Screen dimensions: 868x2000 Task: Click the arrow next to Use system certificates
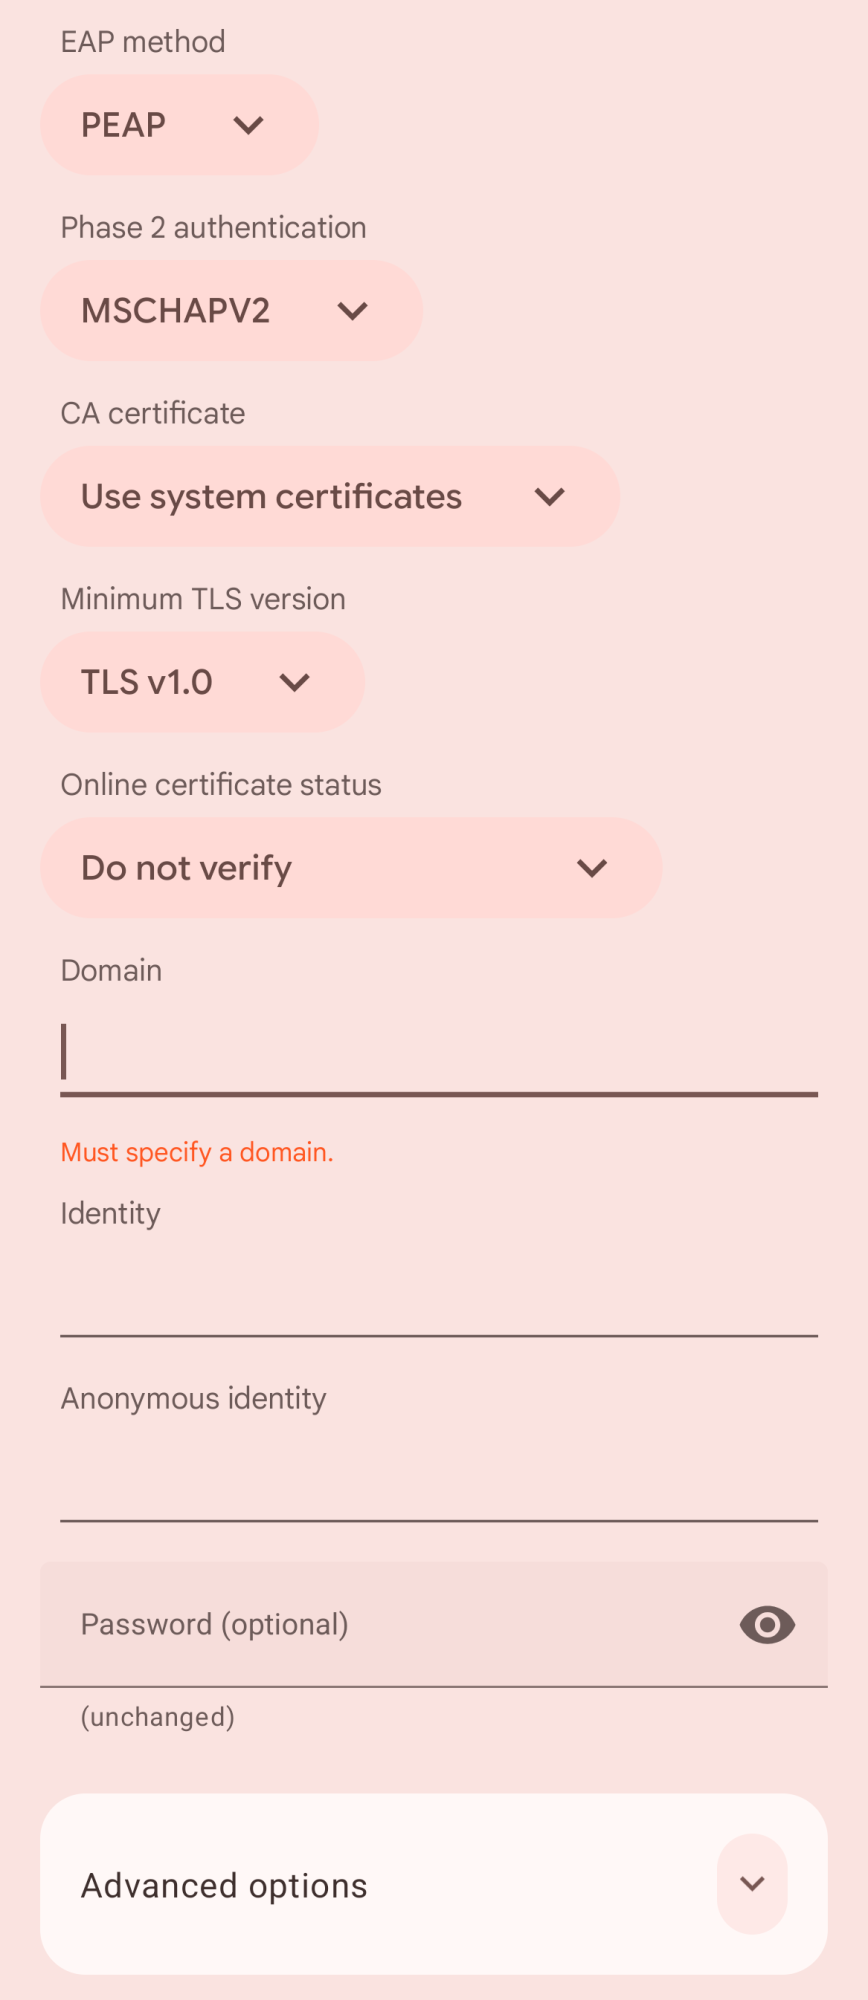(x=550, y=497)
